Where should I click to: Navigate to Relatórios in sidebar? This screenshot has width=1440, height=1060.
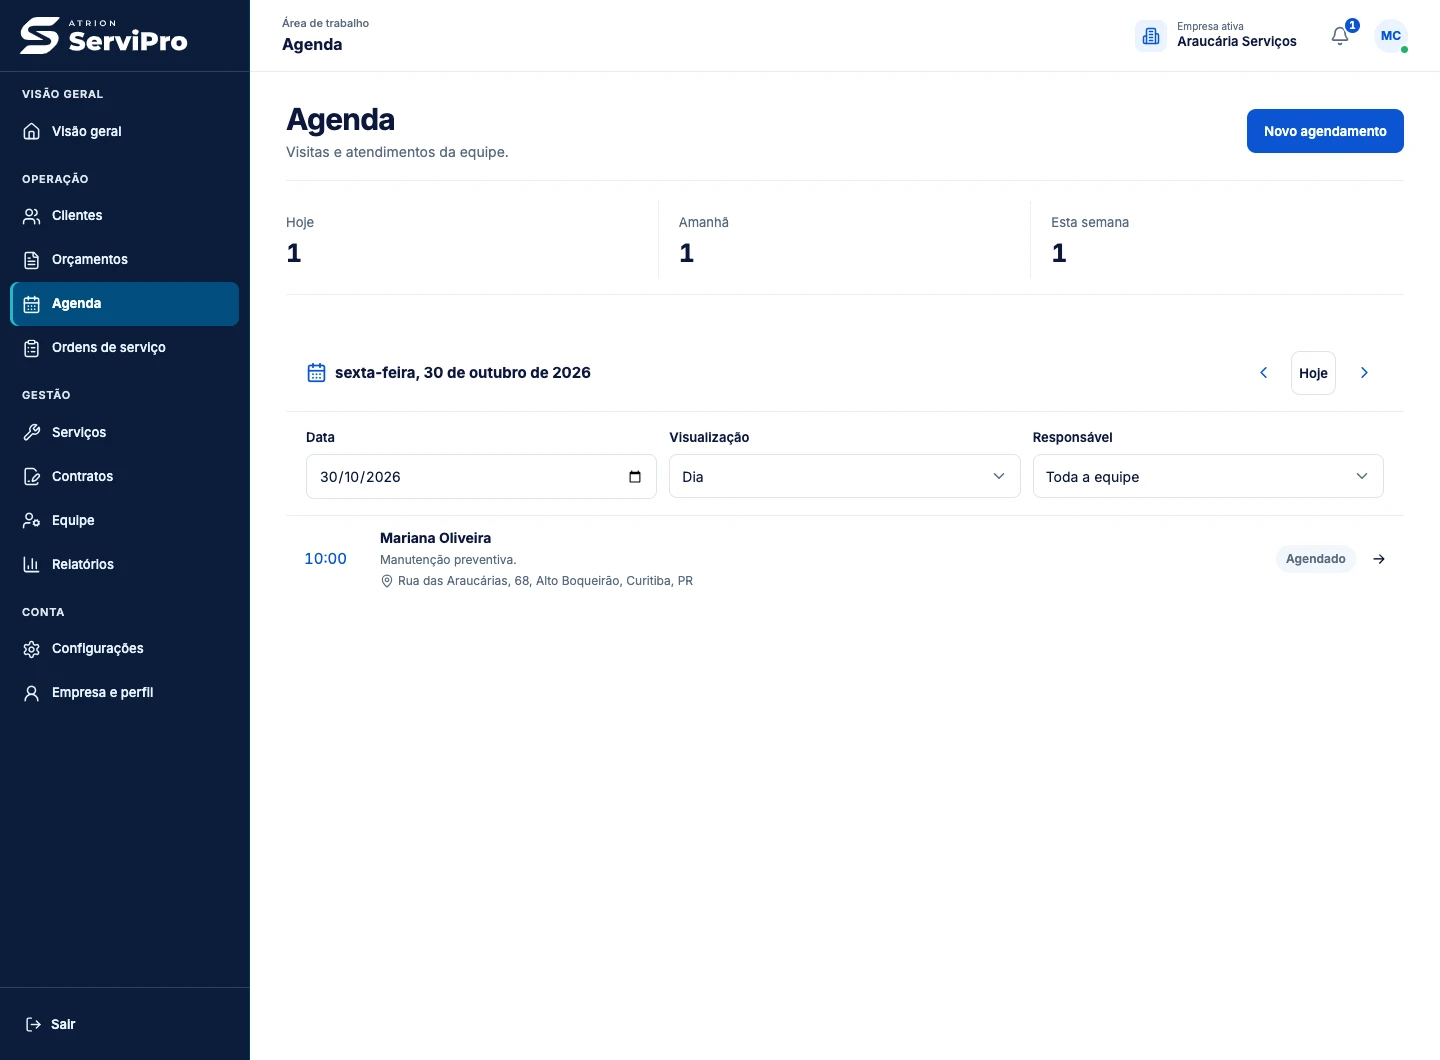click(x=125, y=564)
